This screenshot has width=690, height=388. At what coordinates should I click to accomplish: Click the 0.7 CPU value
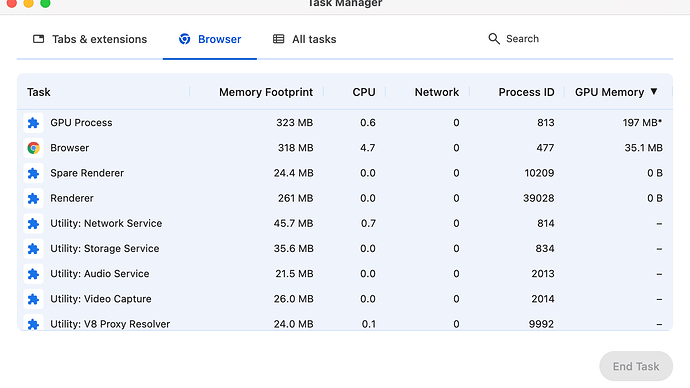(x=368, y=223)
